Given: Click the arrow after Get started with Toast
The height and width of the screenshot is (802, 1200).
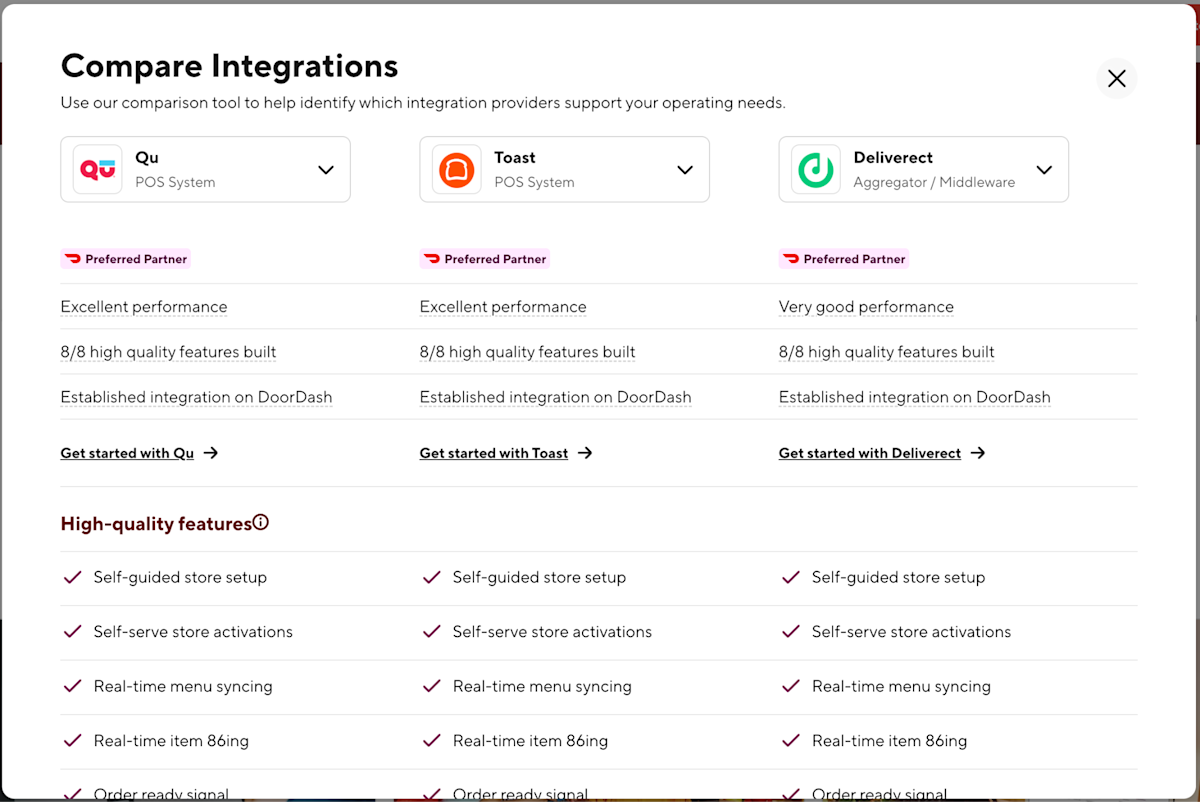Looking at the screenshot, I should [585, 453].
